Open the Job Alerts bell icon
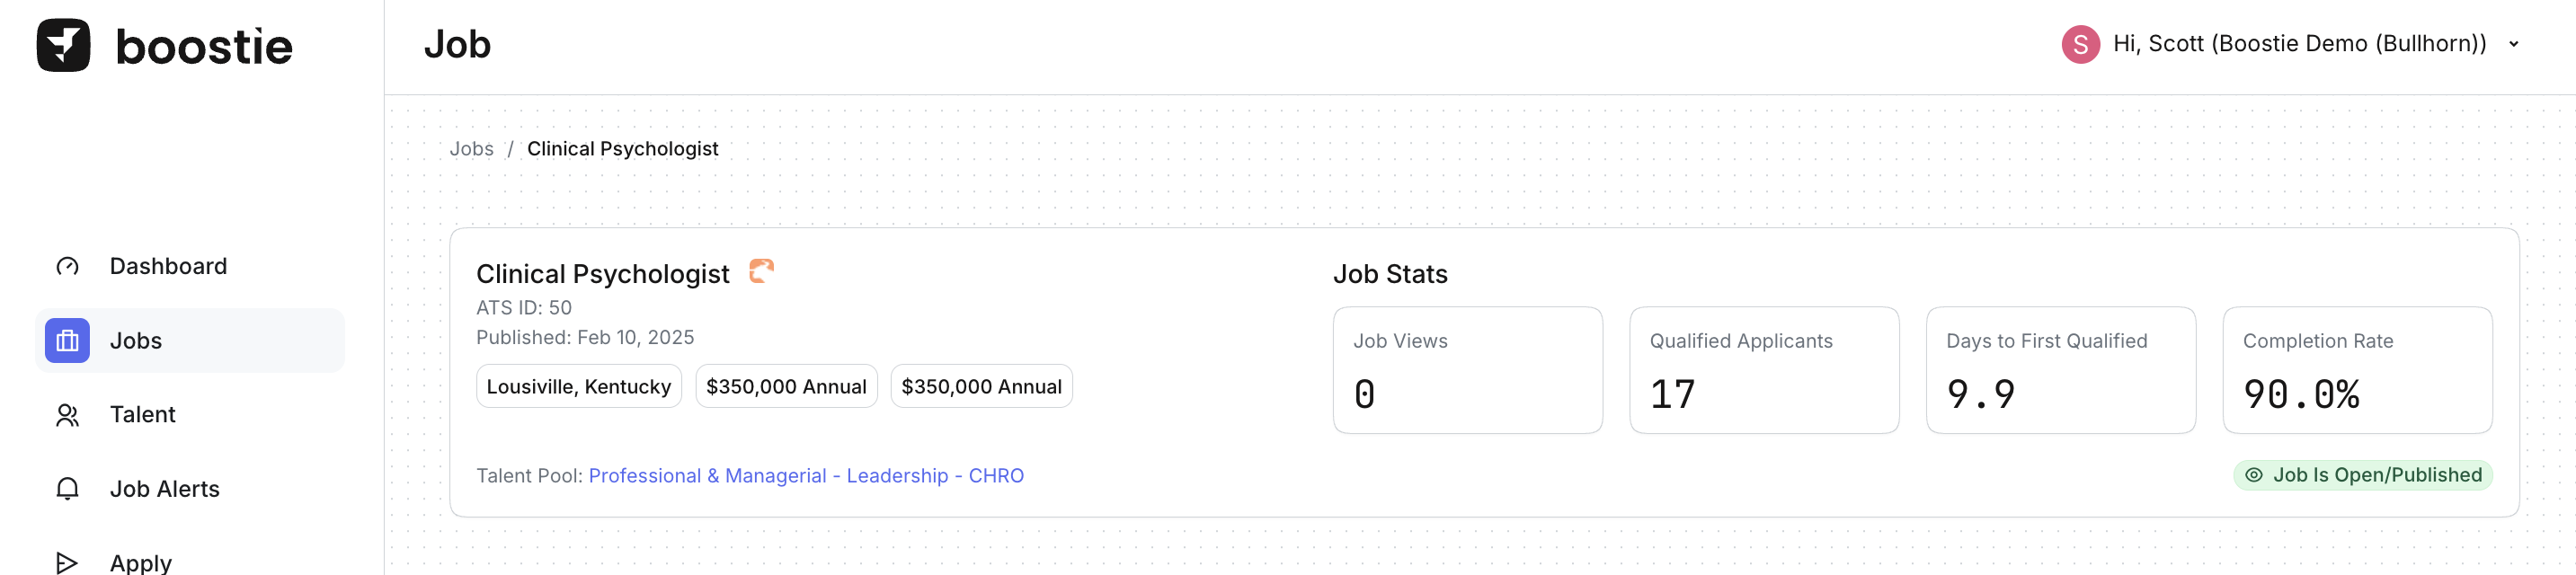 coord(67,489)
